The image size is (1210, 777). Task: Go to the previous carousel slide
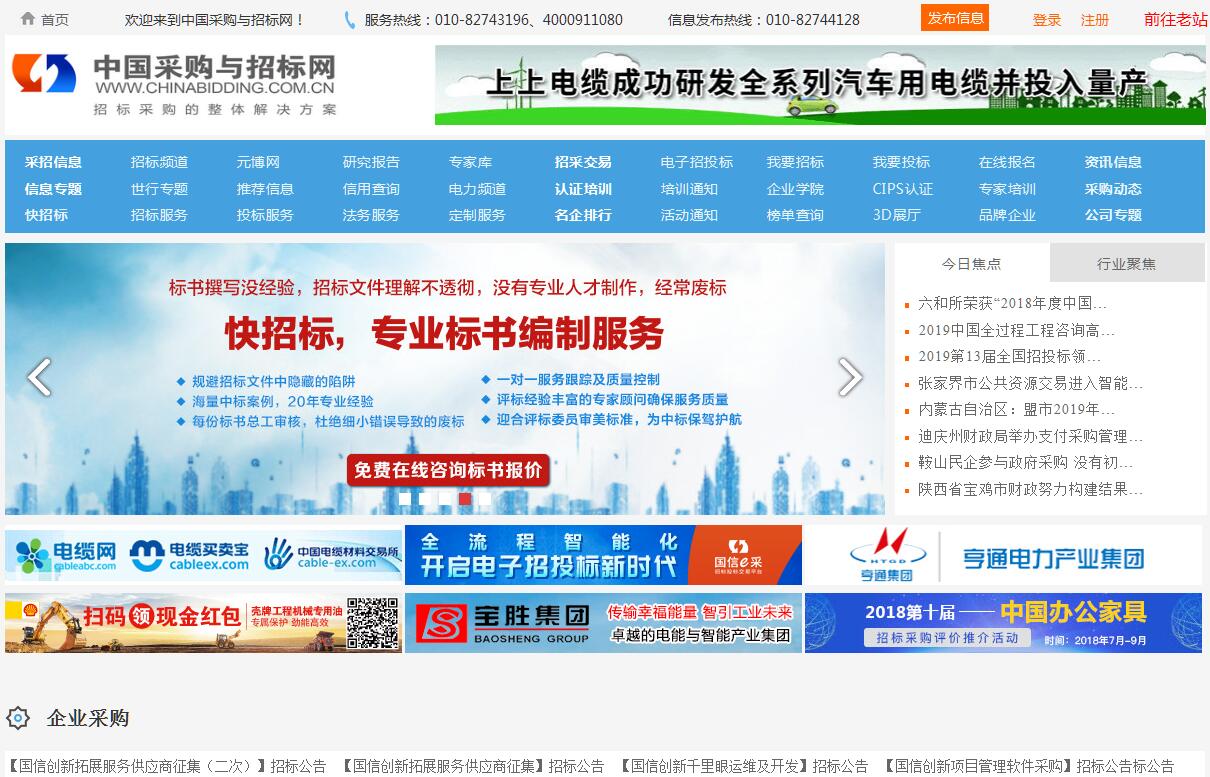pyautogui.click(x=39, y=377)
